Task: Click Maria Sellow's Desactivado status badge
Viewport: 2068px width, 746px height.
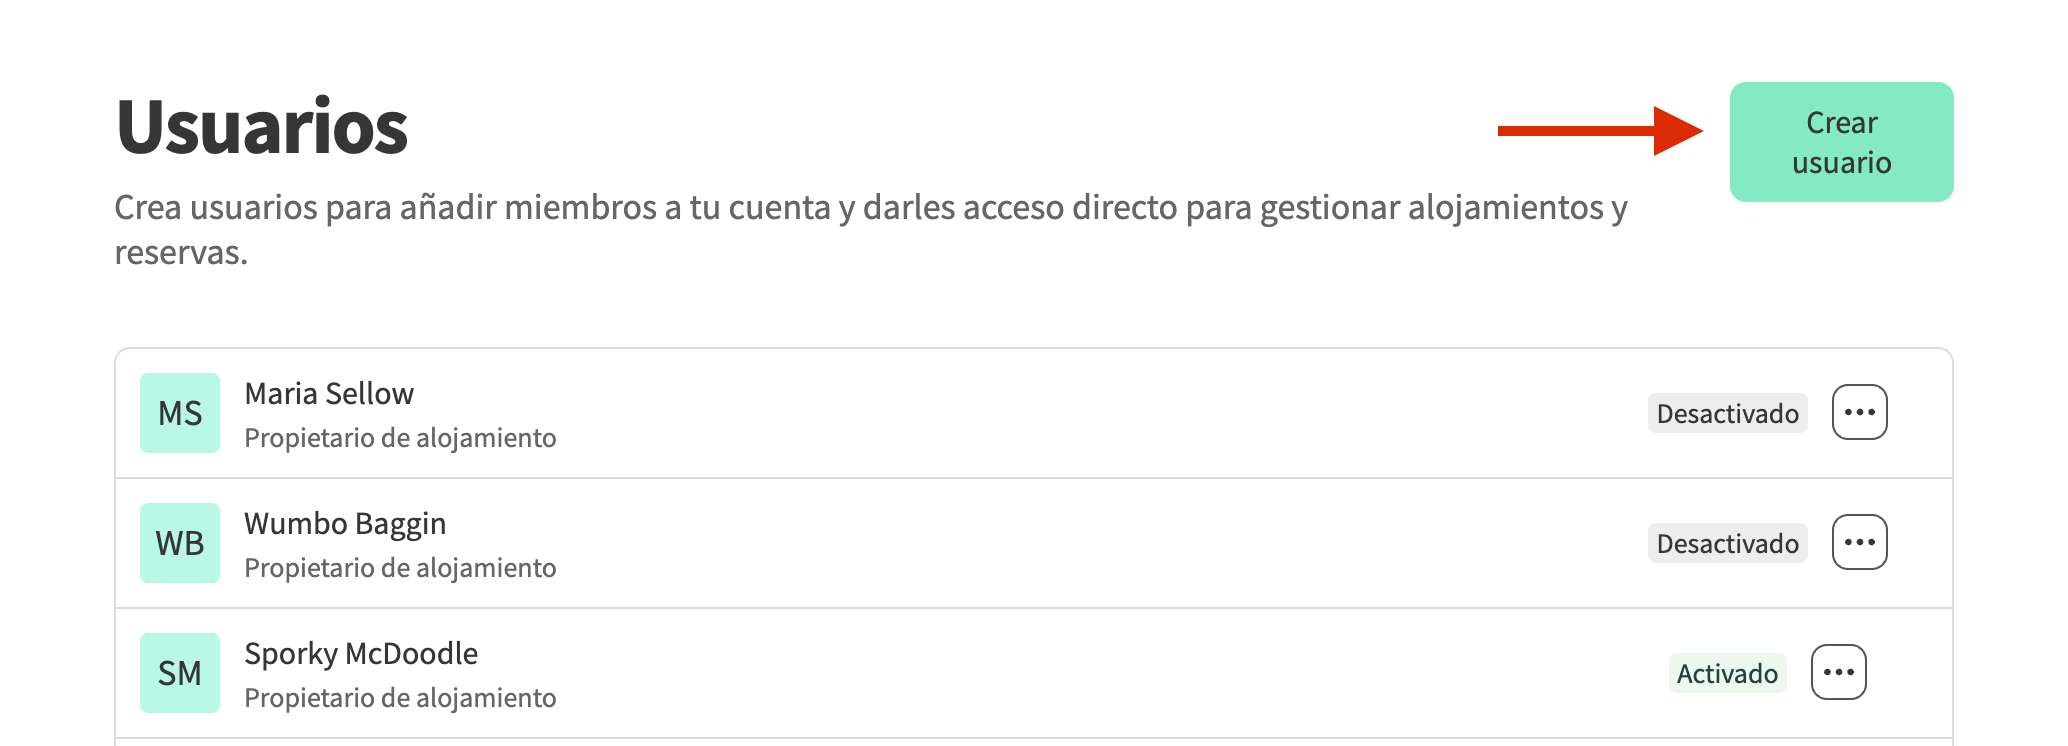Action: tap(1727, 413)
